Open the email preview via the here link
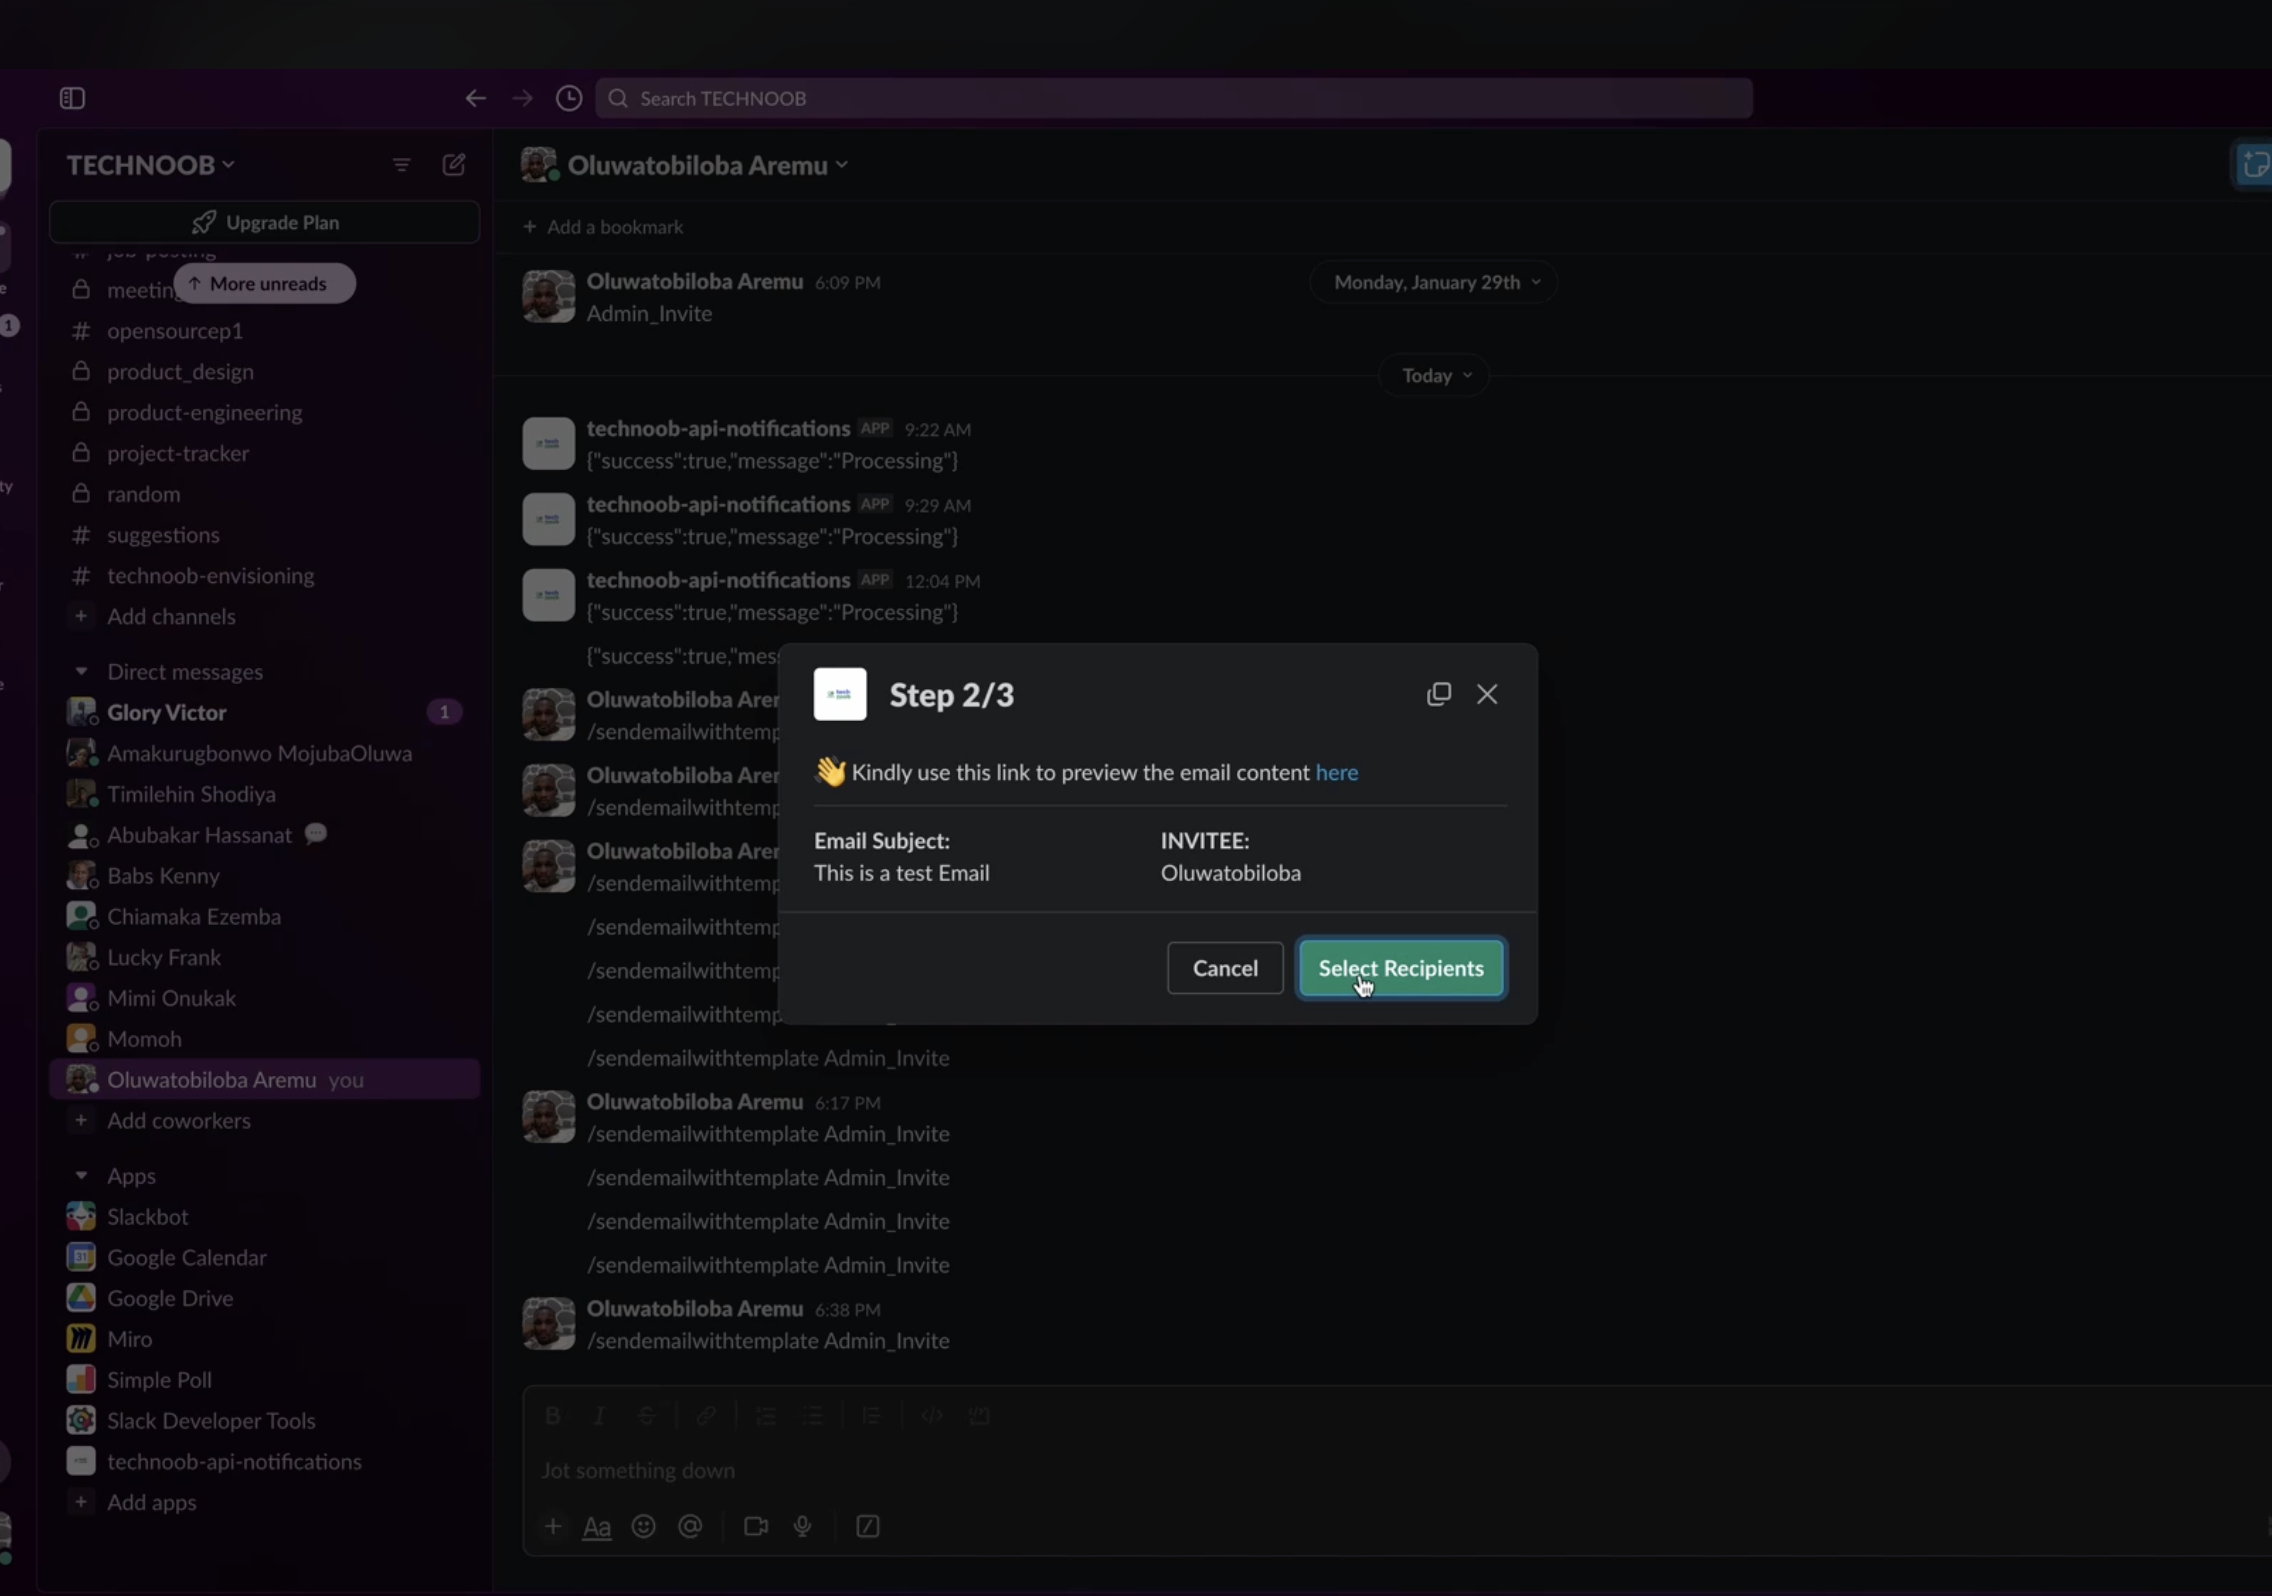This screenshot has width=2272, height=1596. (x=1336, y=771)
